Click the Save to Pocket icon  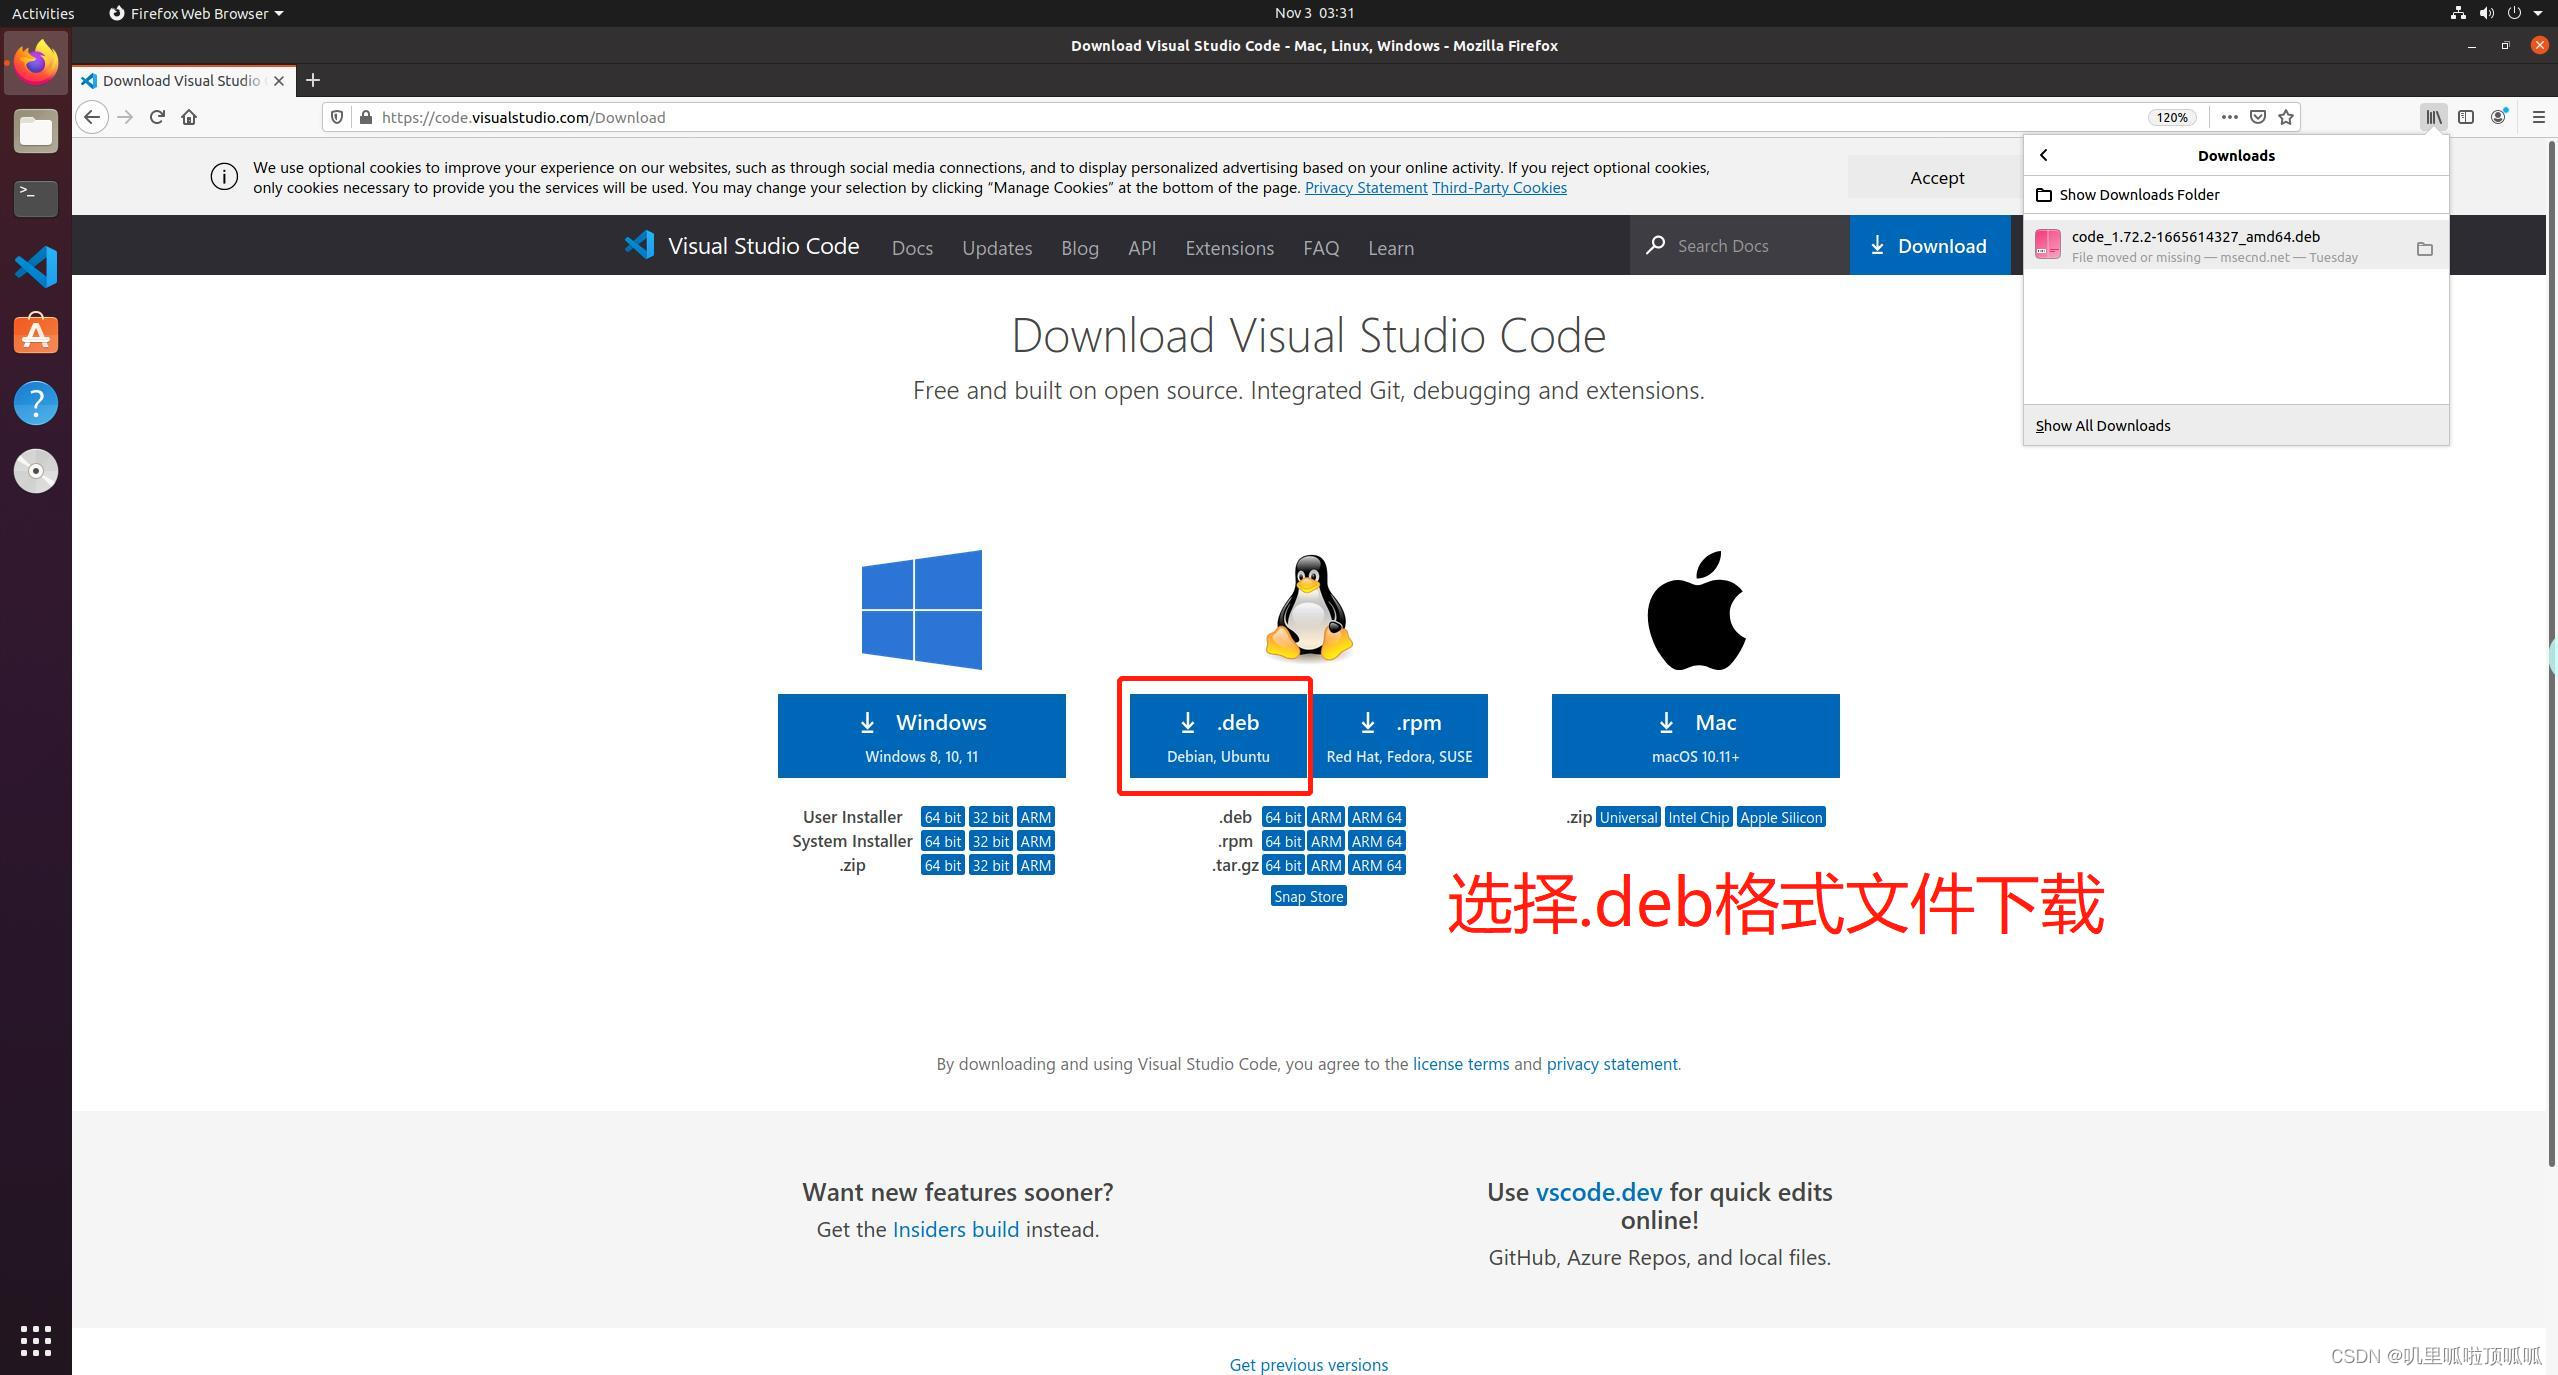[2258, 117]
